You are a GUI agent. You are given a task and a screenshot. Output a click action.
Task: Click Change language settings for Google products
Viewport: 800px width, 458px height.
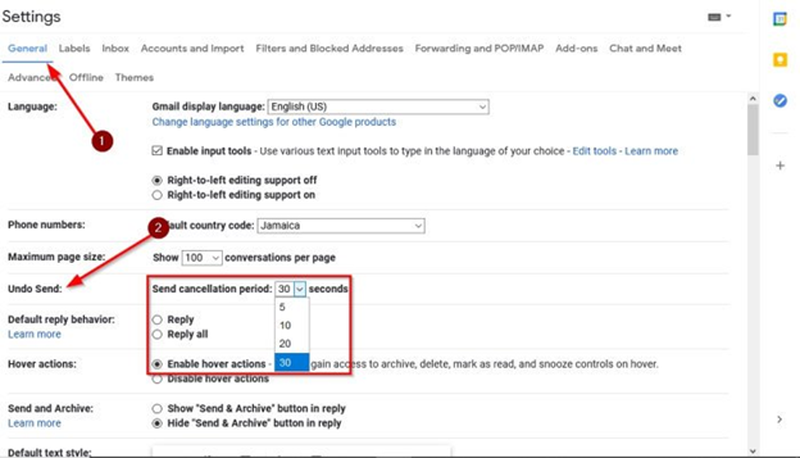[273, 122]
